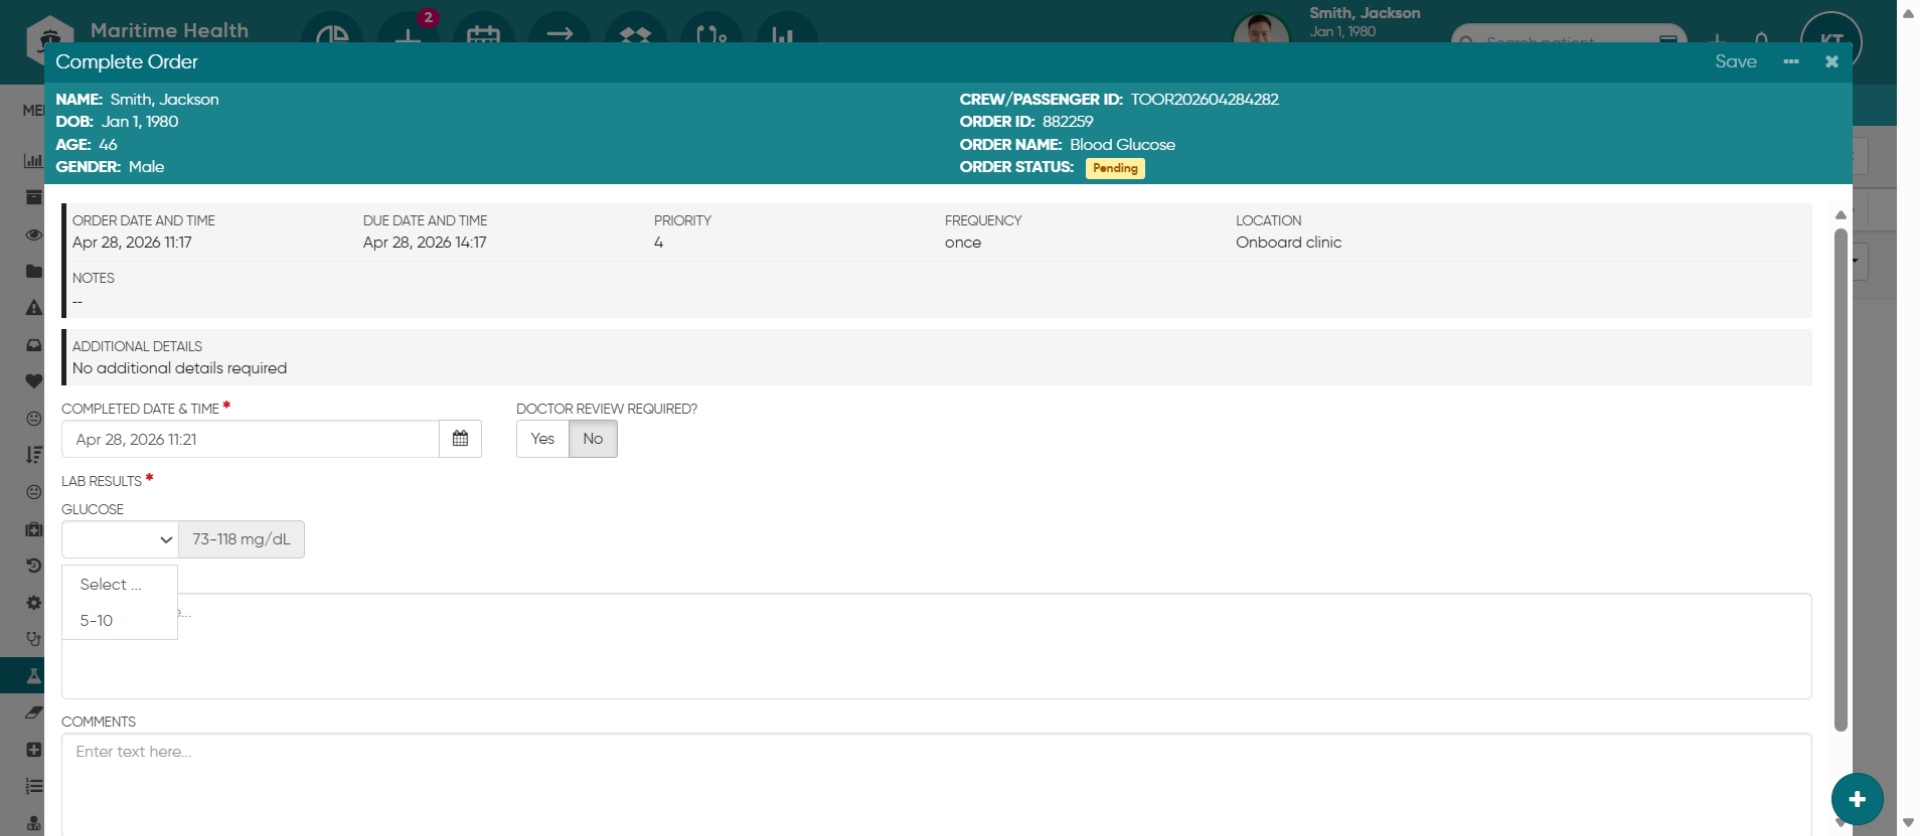Screen dimensions: 1920x836
Task: Open the calendar icon in top navigation
Action: pyautogui.click(x=484, y=34)
